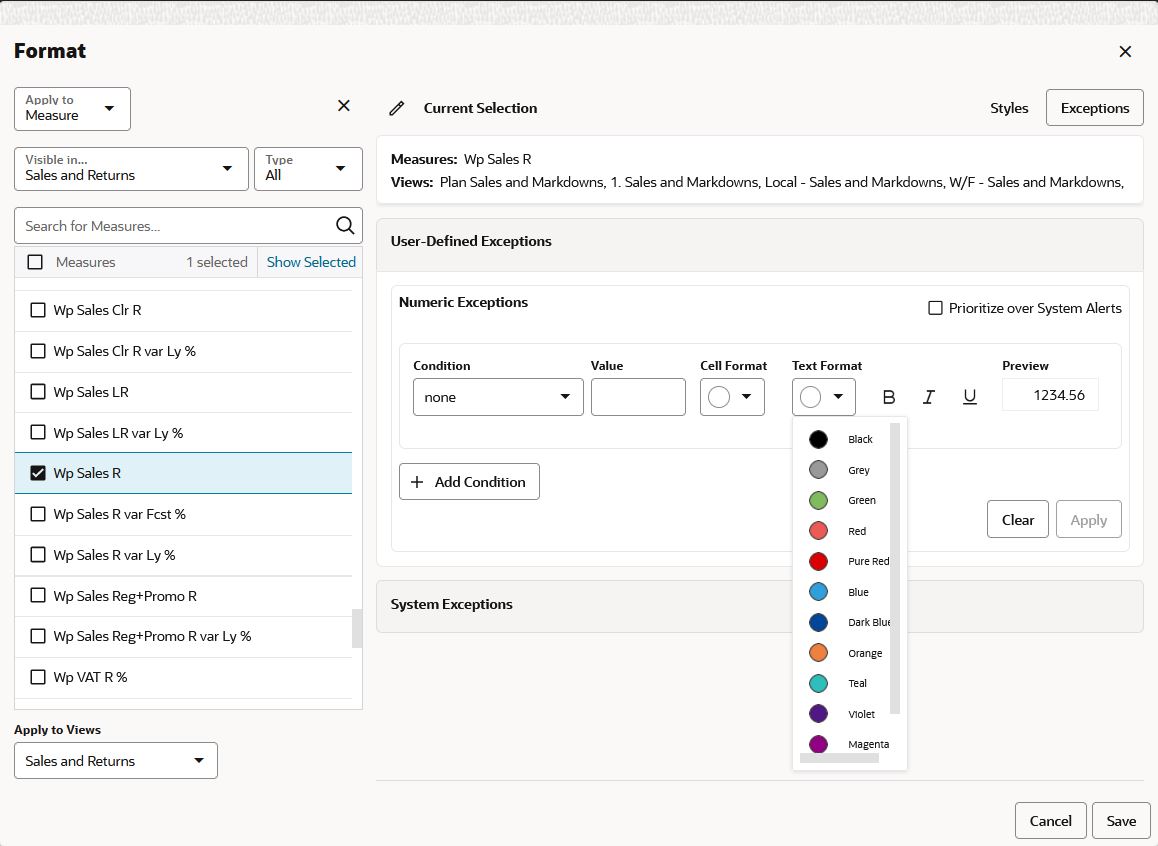Open the Condition dropdown showing none
Image resolution: width=1158 pixels, height=846 pixels.
(x=498, y=397)
